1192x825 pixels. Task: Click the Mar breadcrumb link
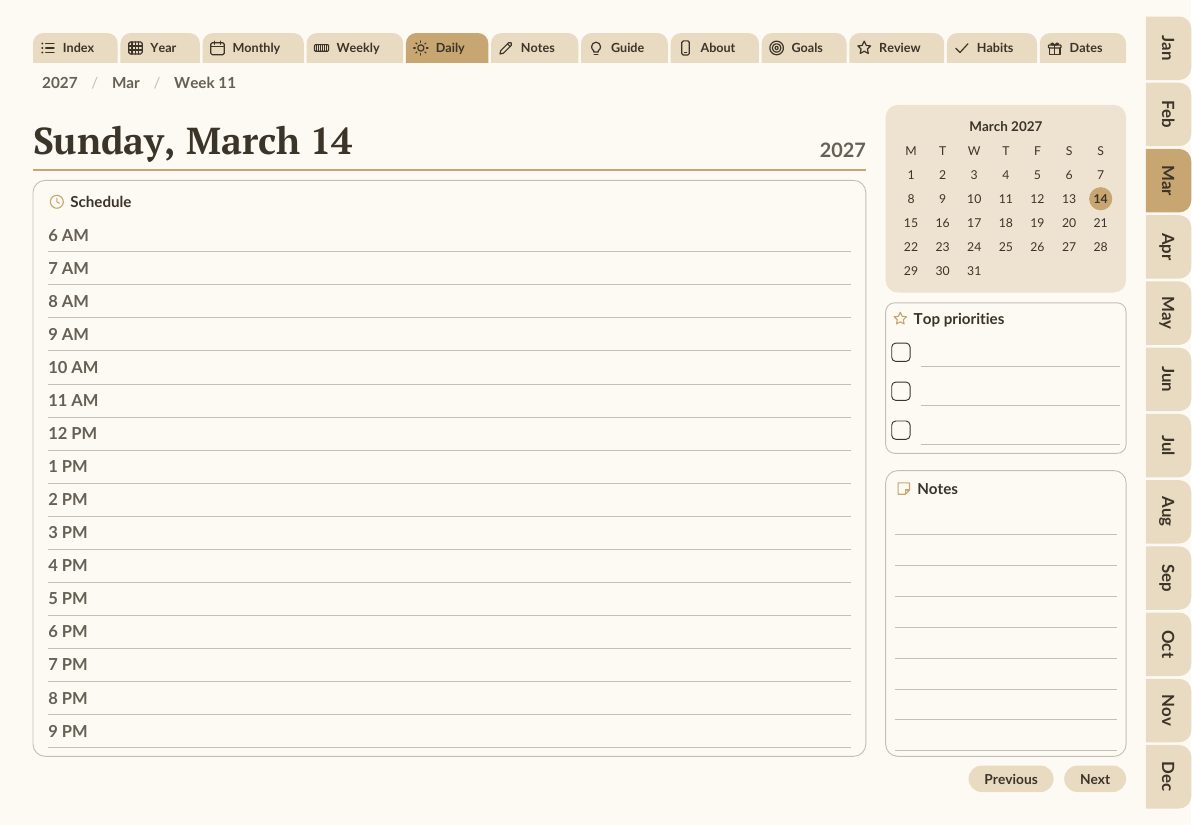point(125,83)
